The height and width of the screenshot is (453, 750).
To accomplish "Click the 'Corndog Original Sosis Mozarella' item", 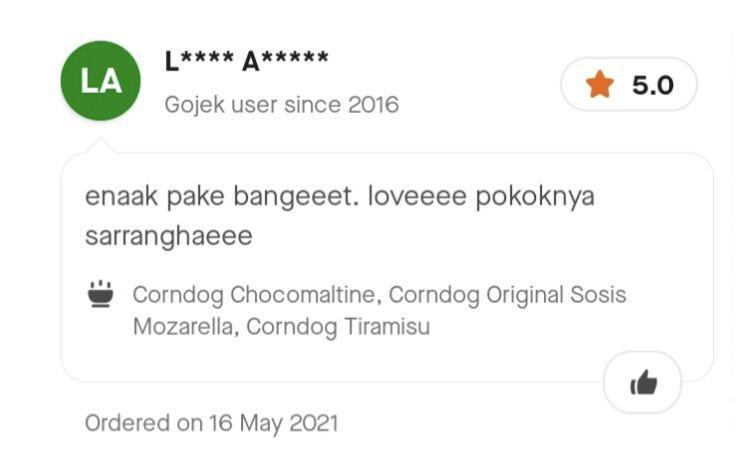I will (x=380, y=310).
